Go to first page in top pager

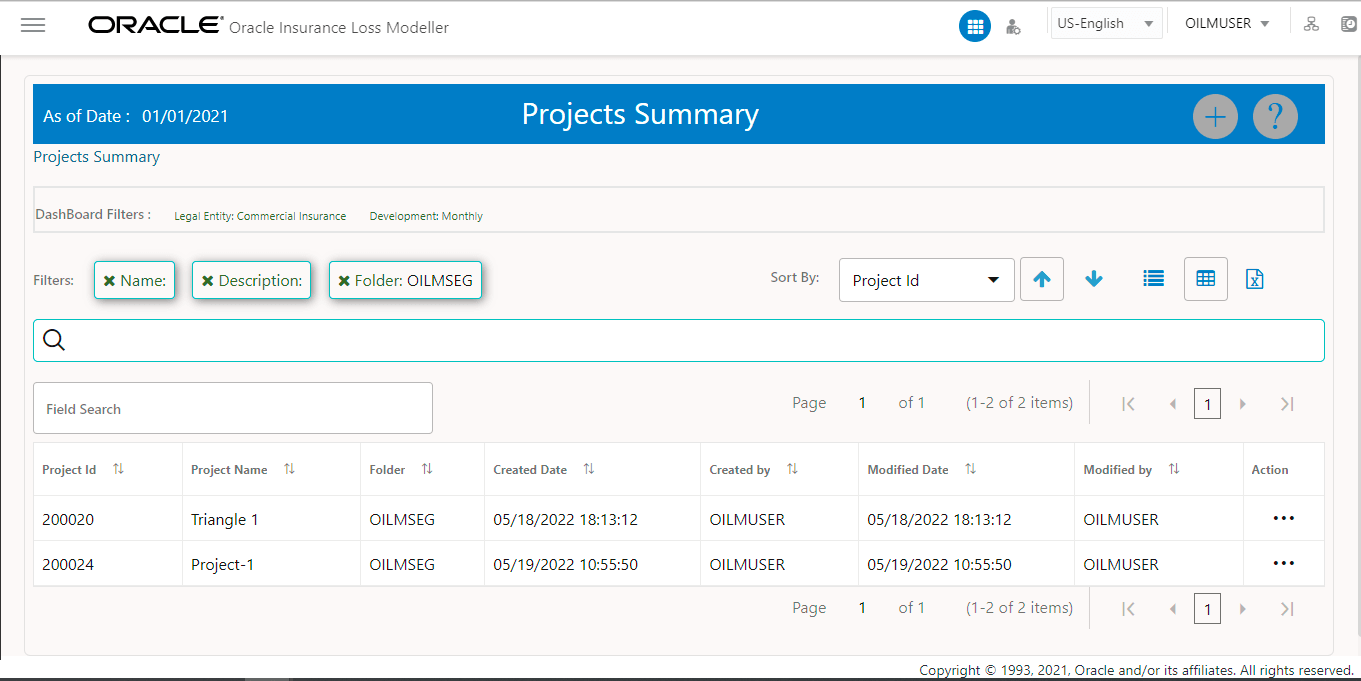click(1128, 404)
